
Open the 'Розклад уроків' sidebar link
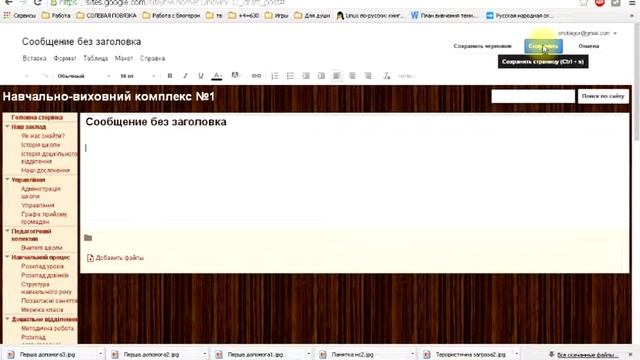(42, 267)
